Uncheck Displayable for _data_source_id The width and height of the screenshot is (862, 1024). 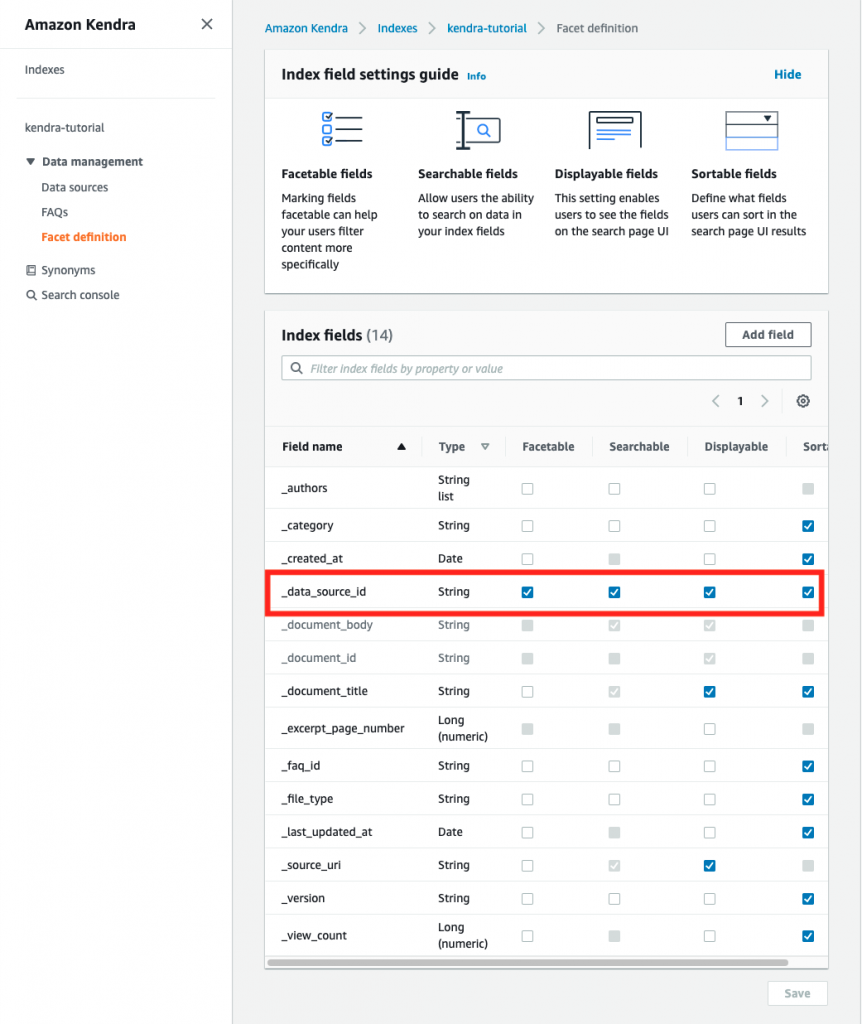pyautogui.click(x=710, y=592)
